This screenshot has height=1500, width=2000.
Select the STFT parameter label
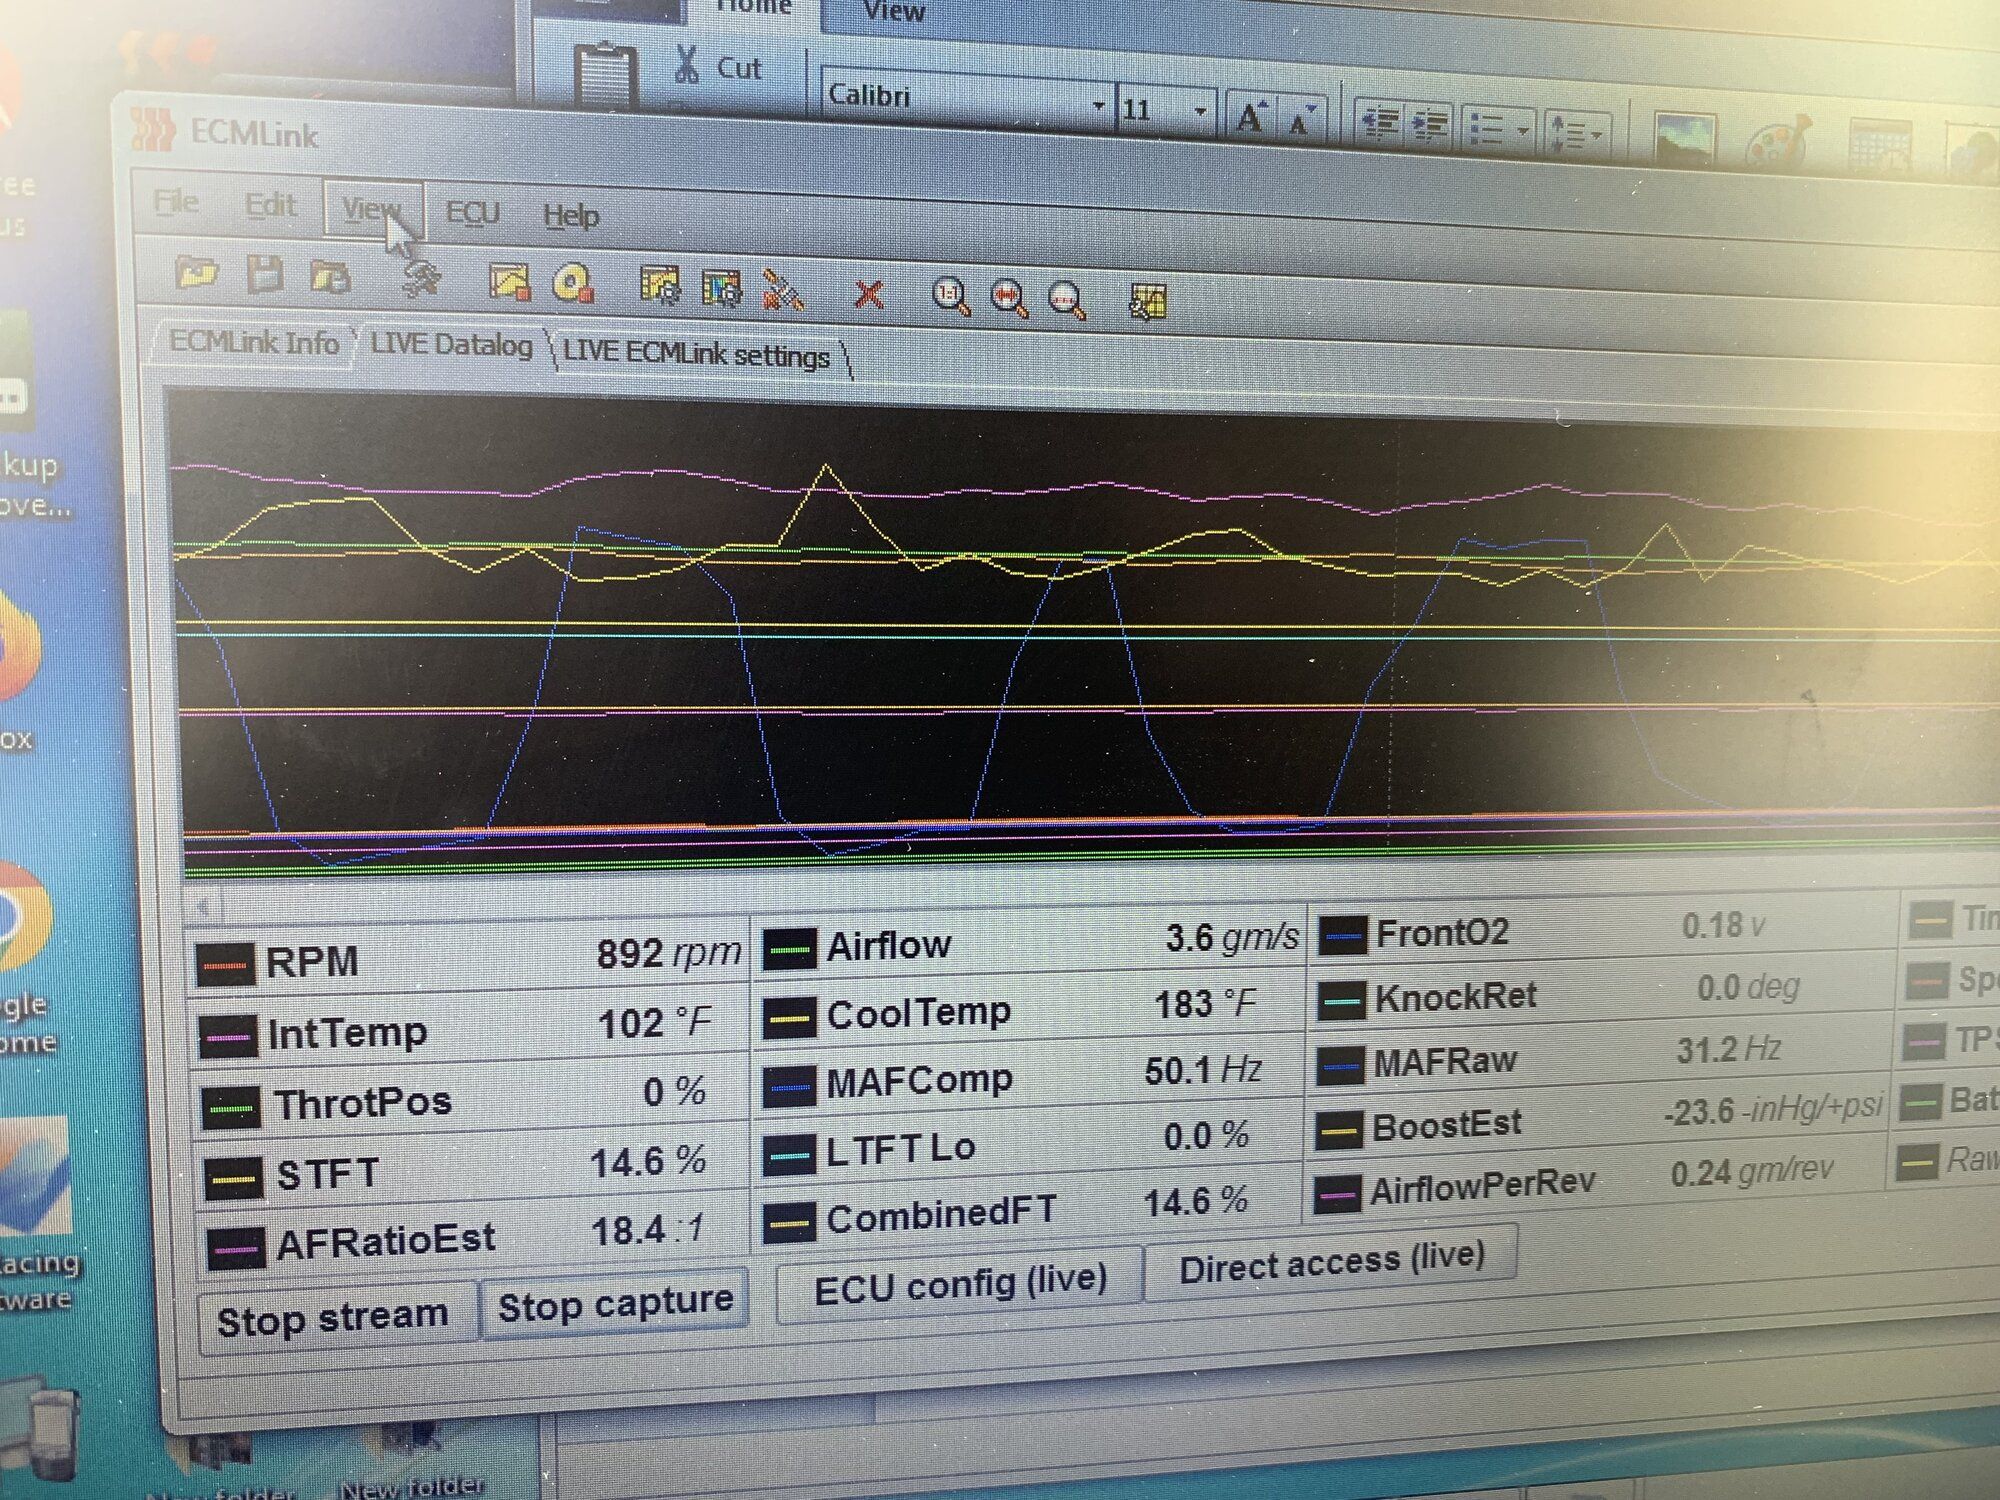click(328, 1174)
